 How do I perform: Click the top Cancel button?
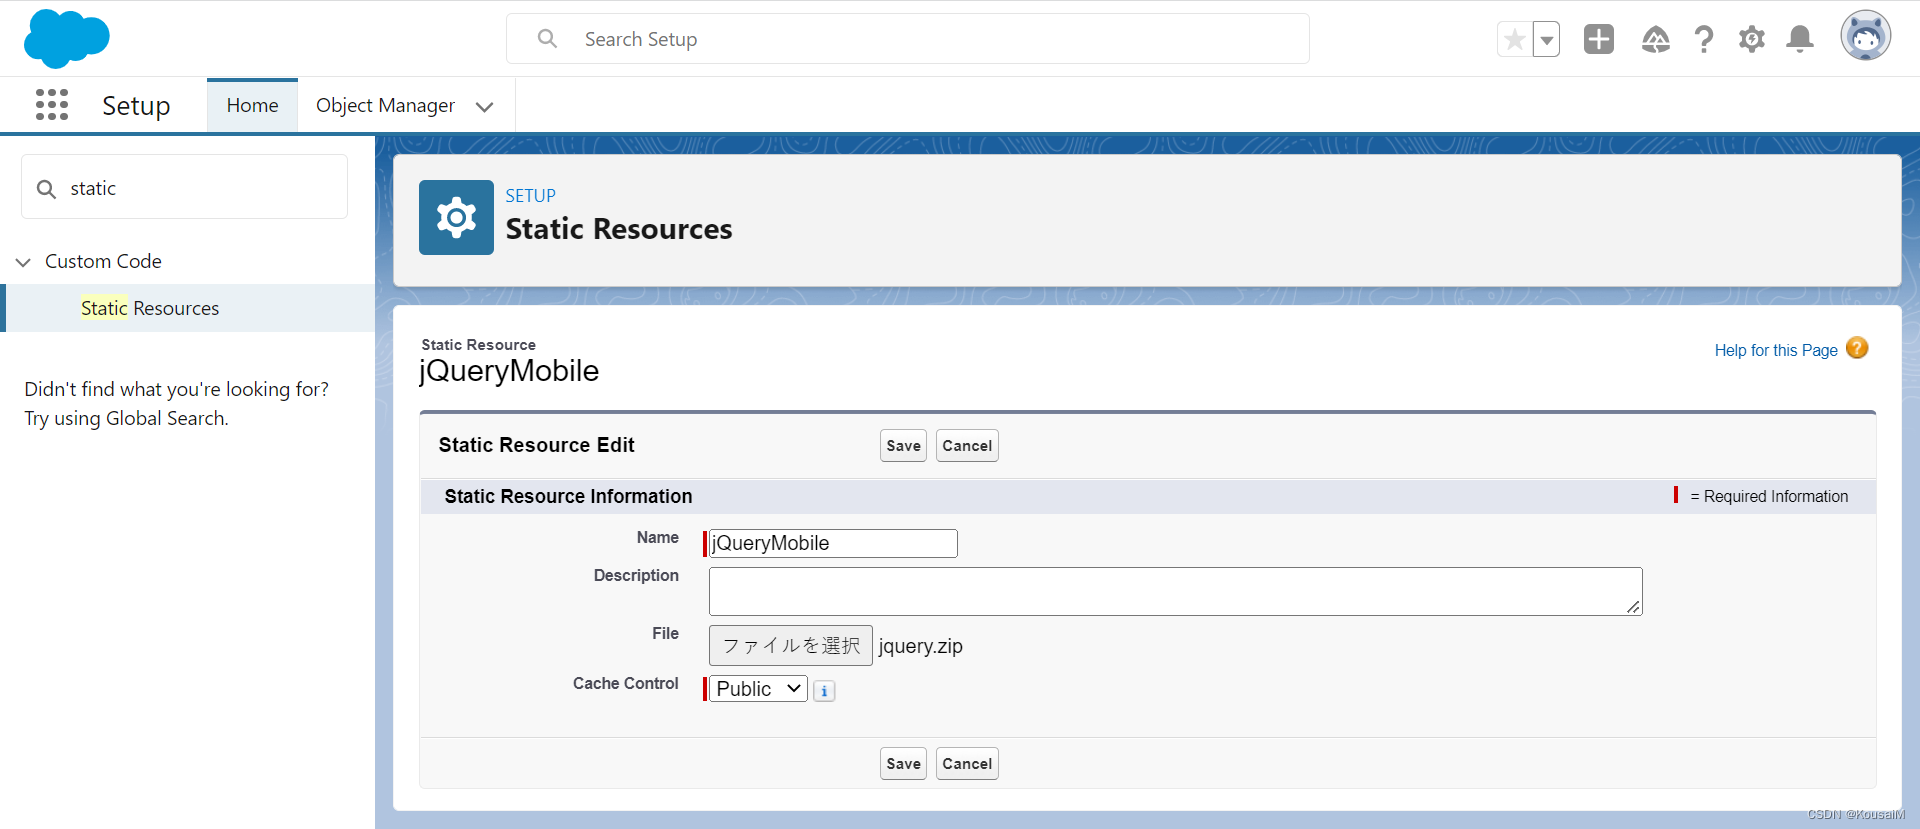[x=967, y=445]
